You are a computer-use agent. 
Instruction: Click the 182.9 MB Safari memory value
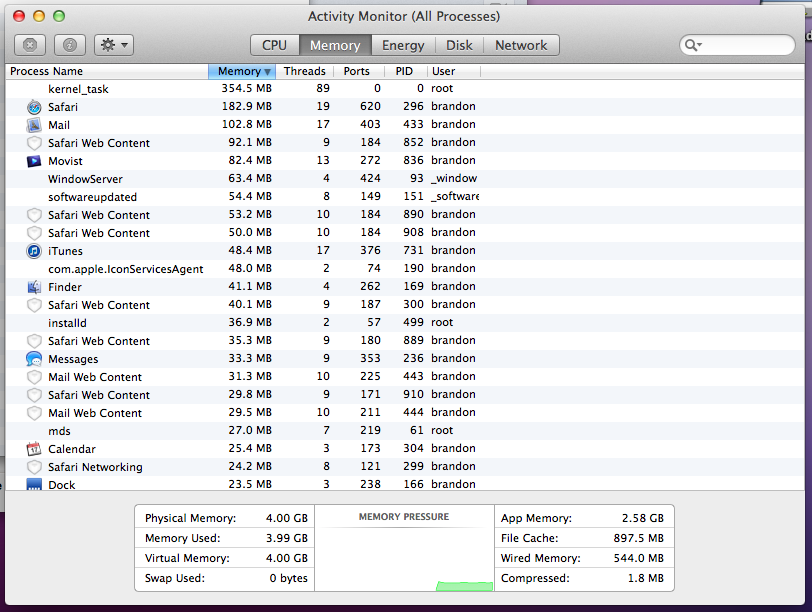[246, 106]
